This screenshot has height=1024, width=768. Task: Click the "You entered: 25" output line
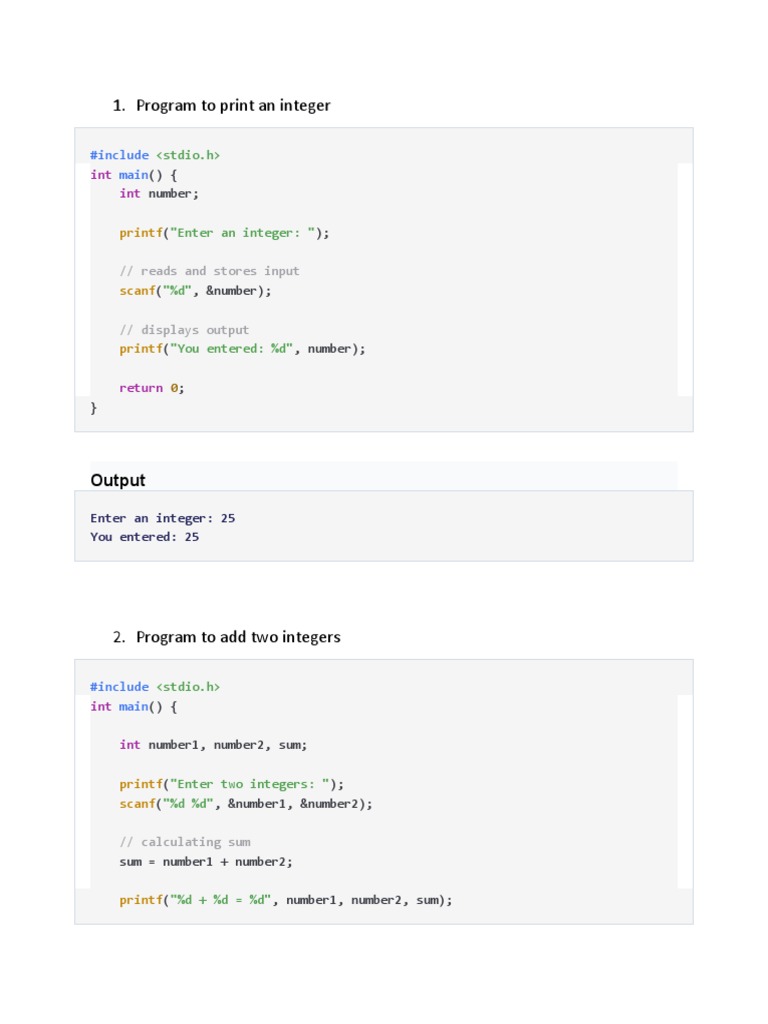[145, 537]
